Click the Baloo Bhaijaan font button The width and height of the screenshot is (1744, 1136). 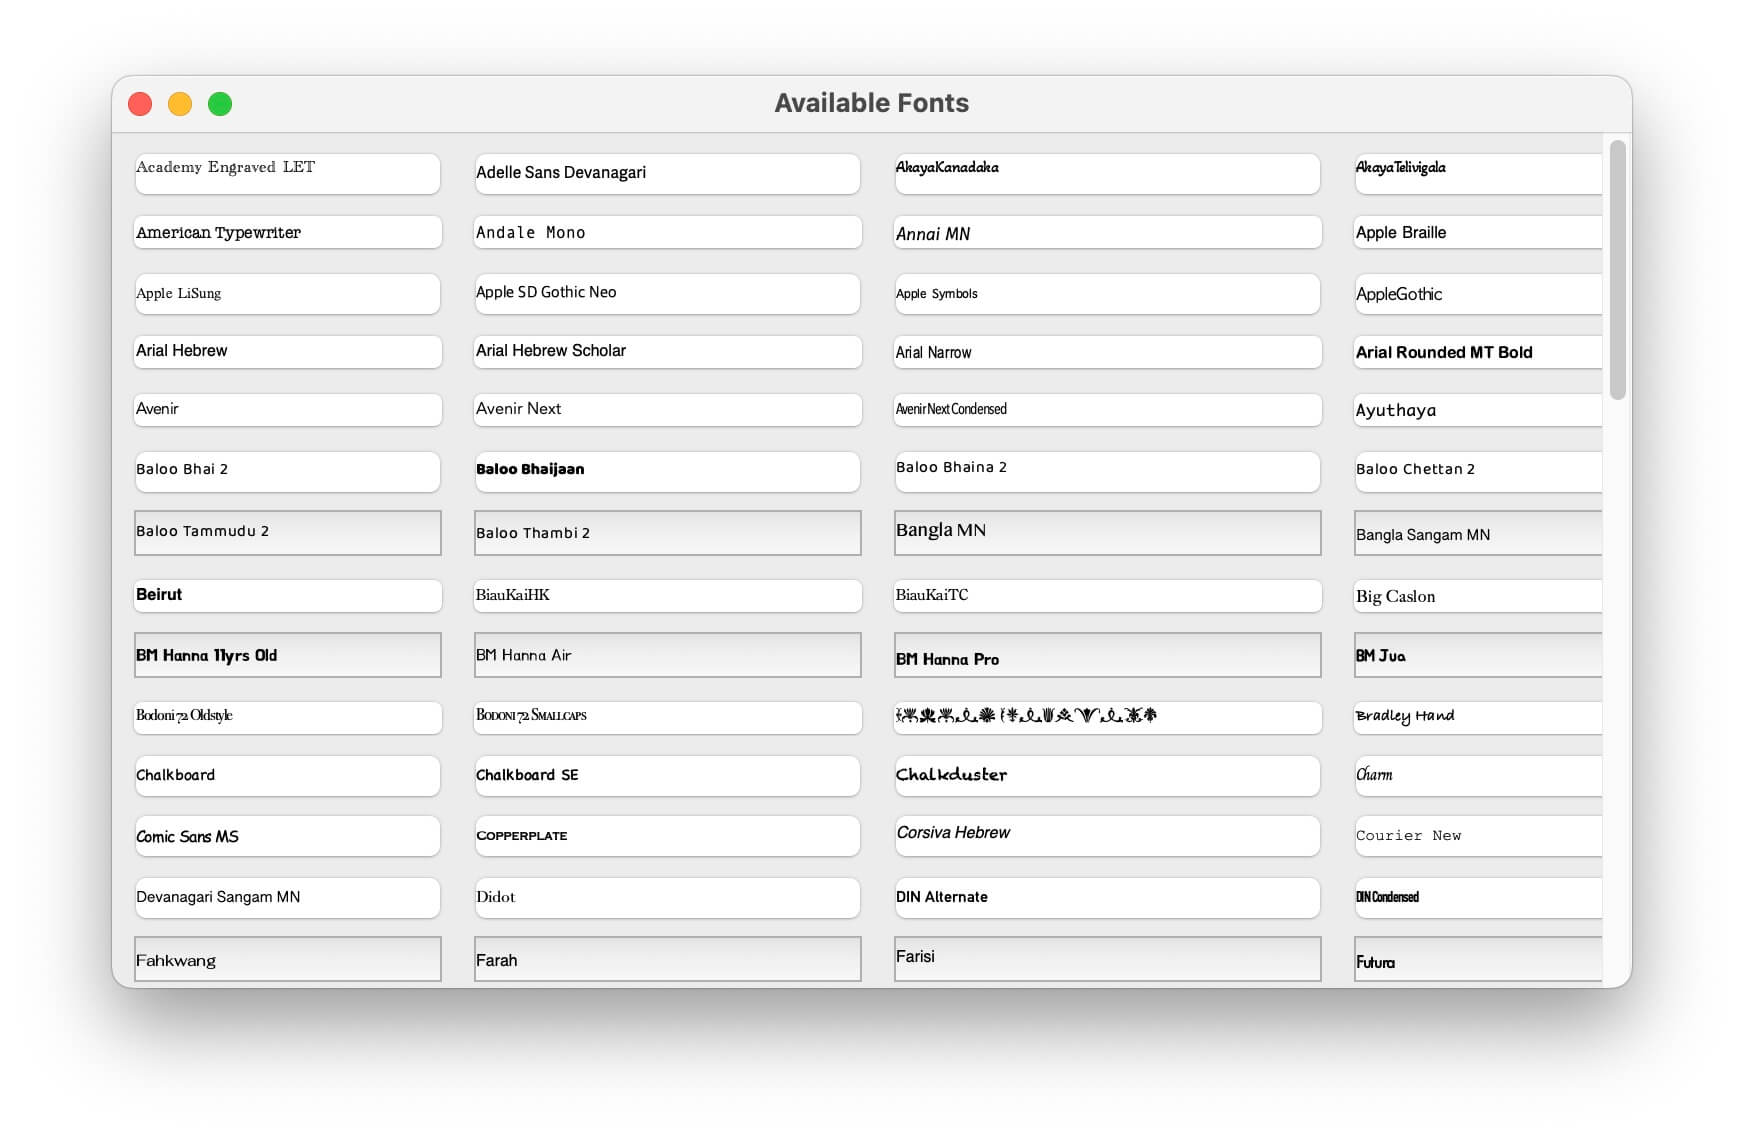[x=667, y=470]
